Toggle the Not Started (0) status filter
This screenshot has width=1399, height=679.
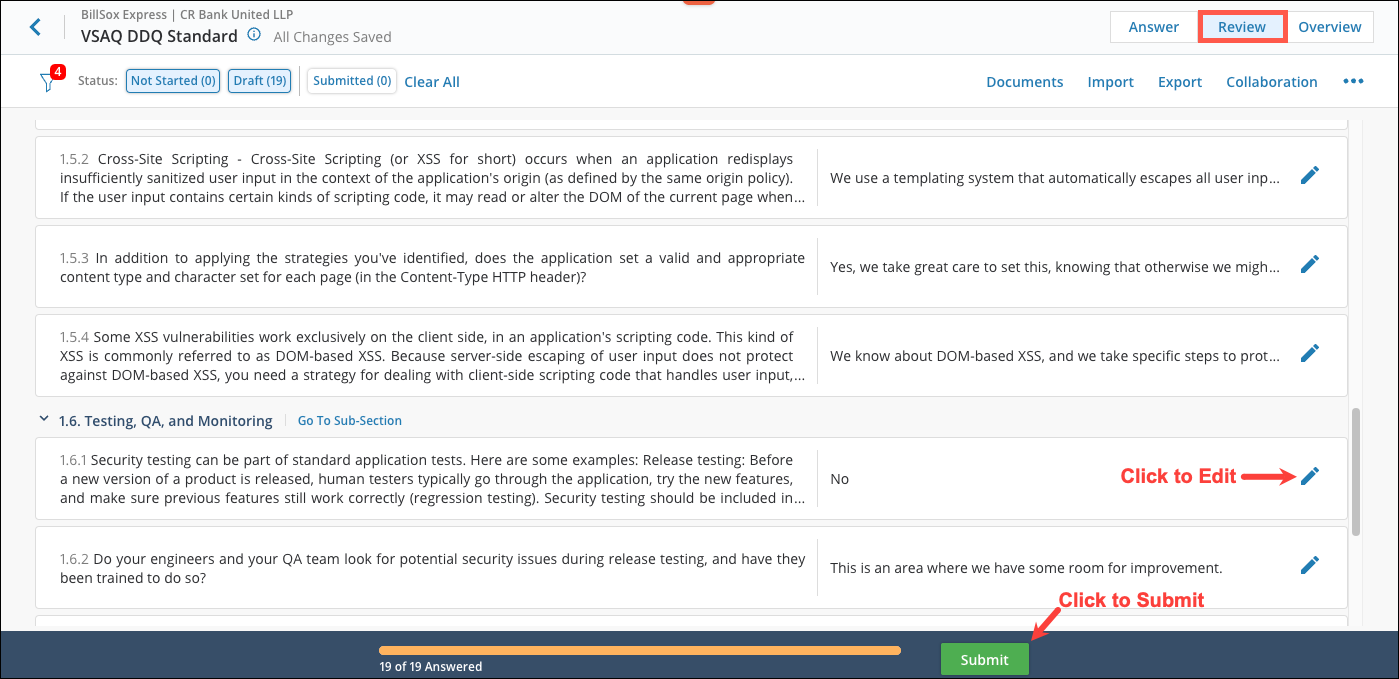(x=173, y=81)
